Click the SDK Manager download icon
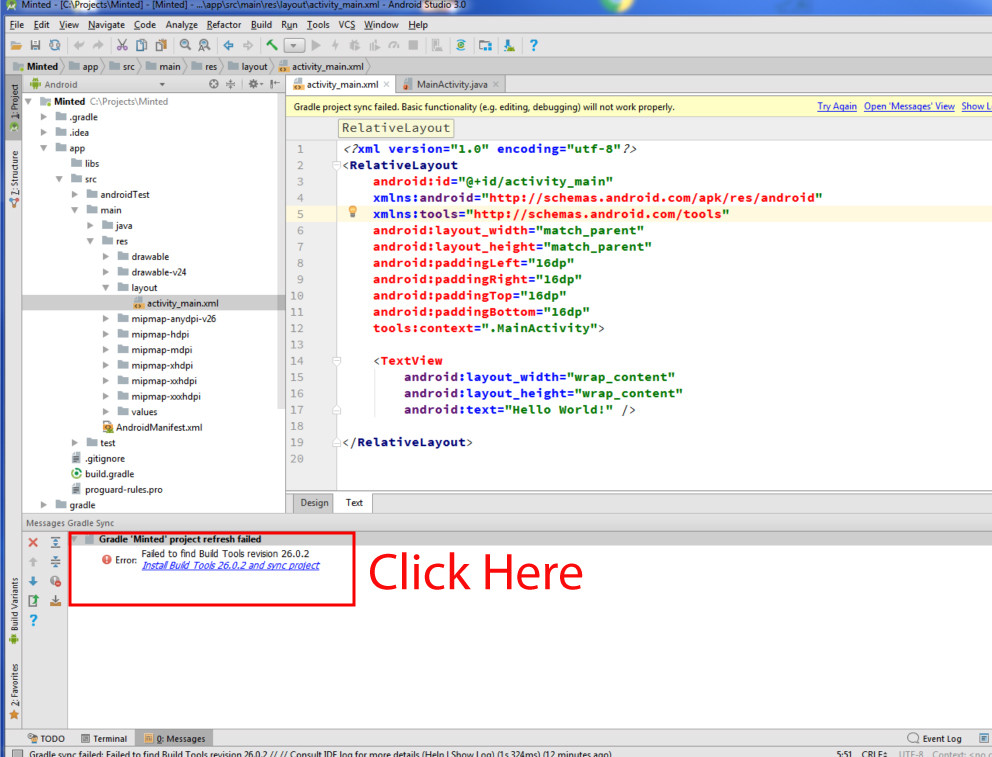The width and height of the screenshot is (992, 757). click(509, 46)
